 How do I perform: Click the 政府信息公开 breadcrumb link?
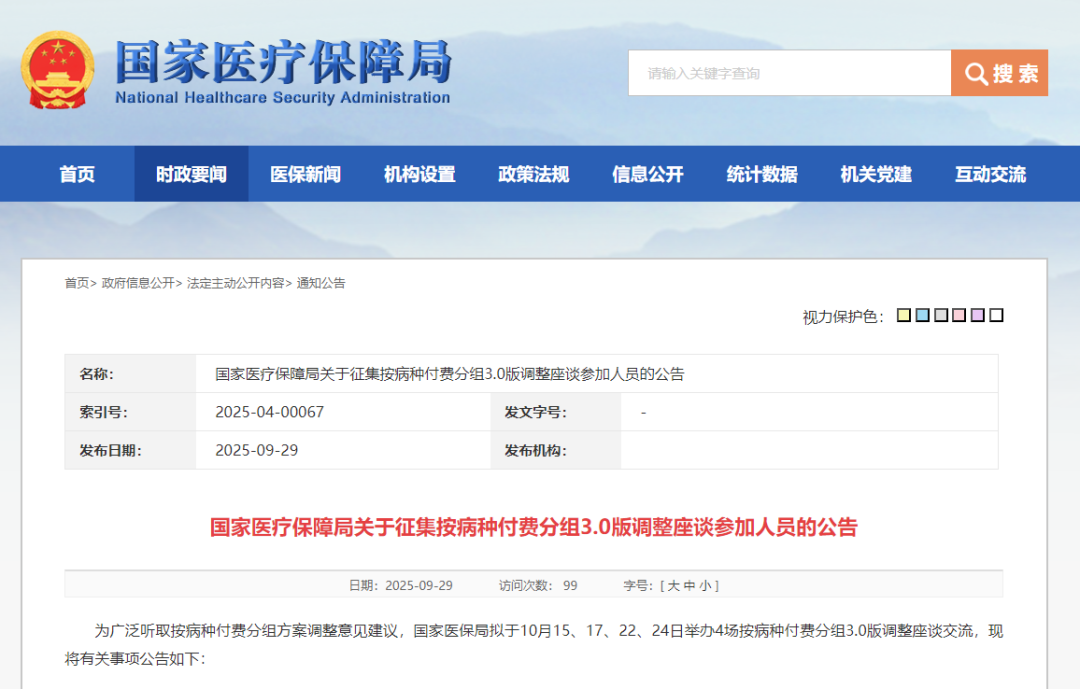click(x=128, y=283)
